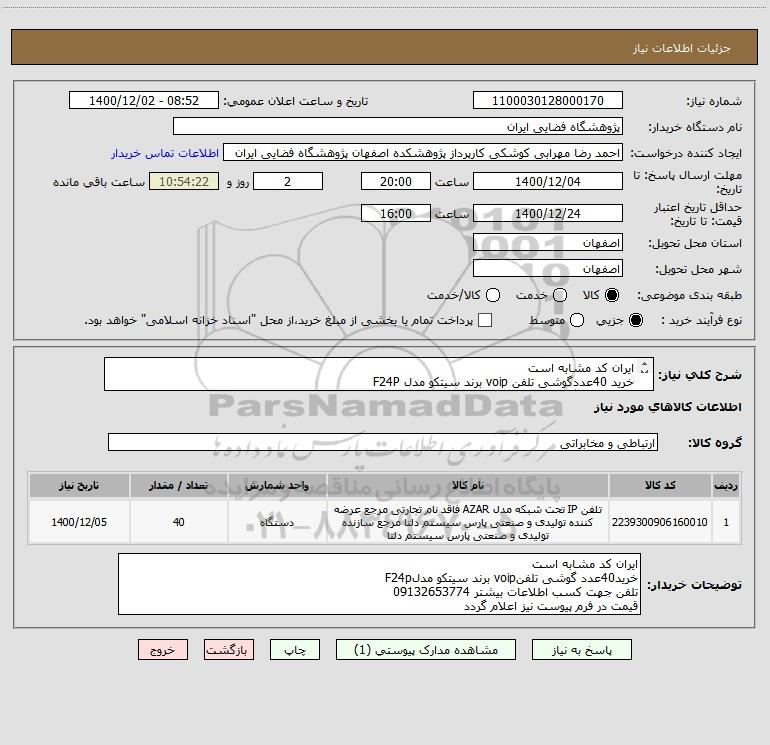Click the product code cell 223930906160010

[x=660, y=522]
